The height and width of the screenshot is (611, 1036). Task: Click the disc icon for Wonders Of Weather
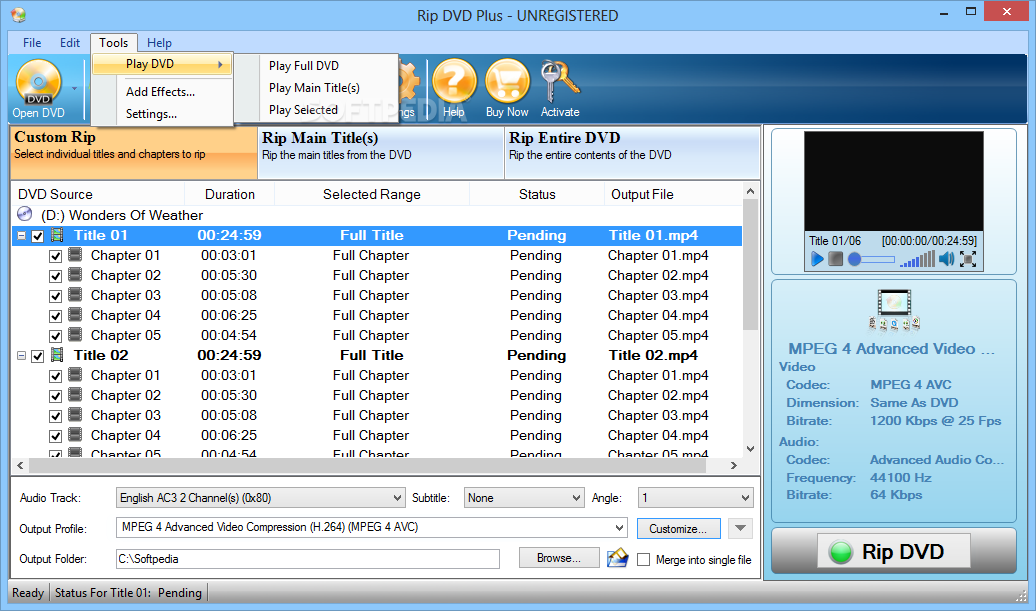pos(24,214)
